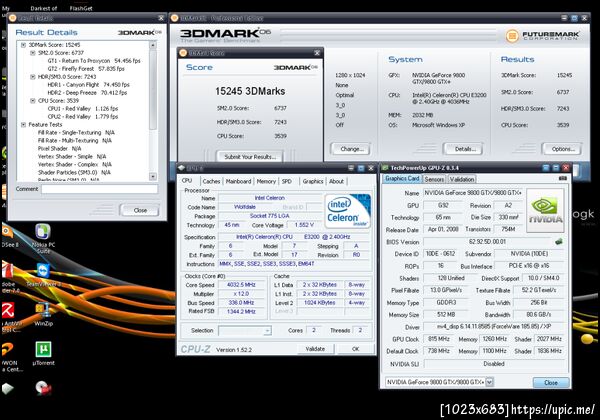Open the Nokia PC Suite desktop icon

click(x=43, y=239)
